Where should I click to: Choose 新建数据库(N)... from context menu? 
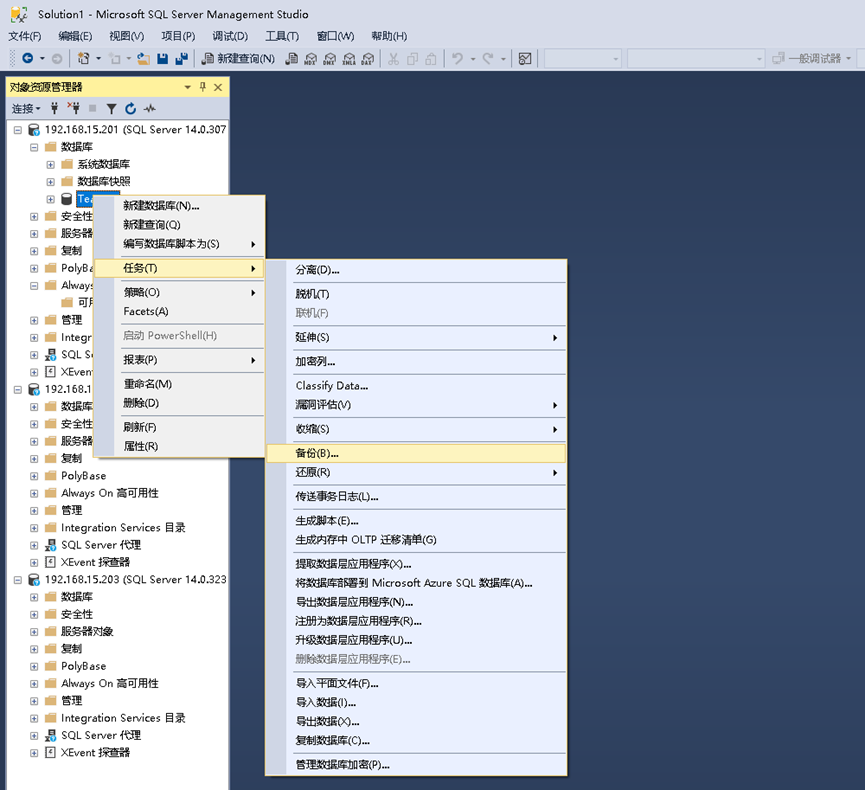[180, 206]
